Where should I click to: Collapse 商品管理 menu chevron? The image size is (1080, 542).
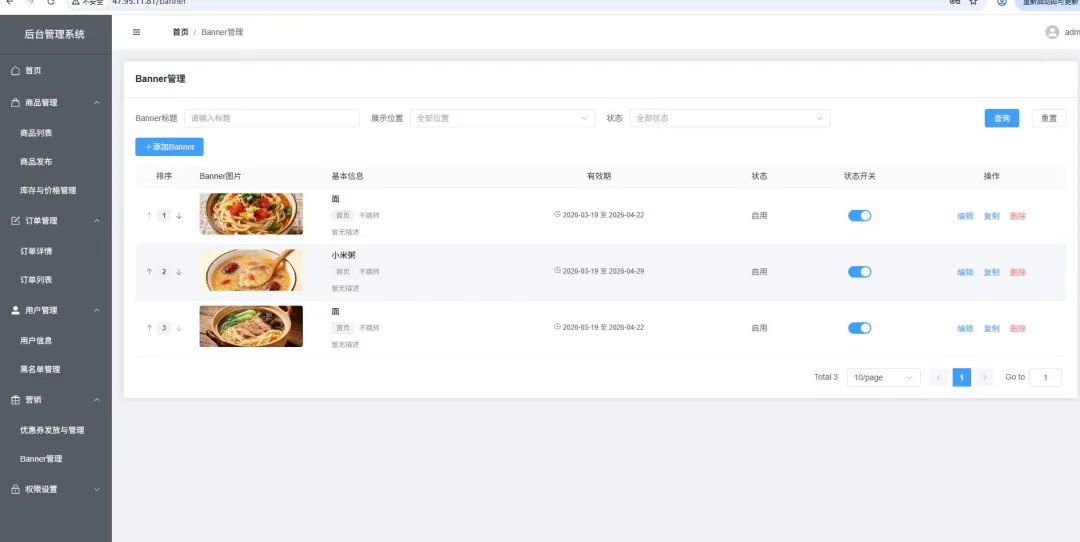(x=96, y=103)
